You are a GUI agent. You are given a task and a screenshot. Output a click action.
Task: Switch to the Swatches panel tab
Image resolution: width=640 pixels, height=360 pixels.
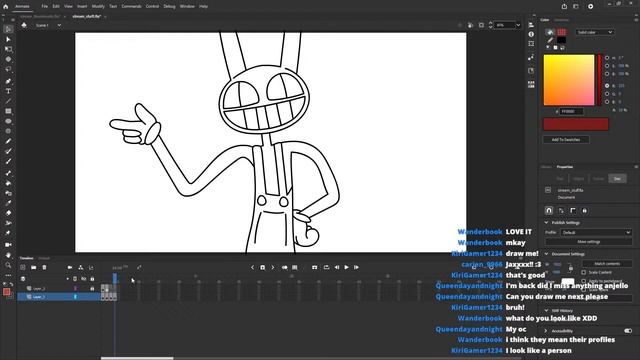(562, 20)
